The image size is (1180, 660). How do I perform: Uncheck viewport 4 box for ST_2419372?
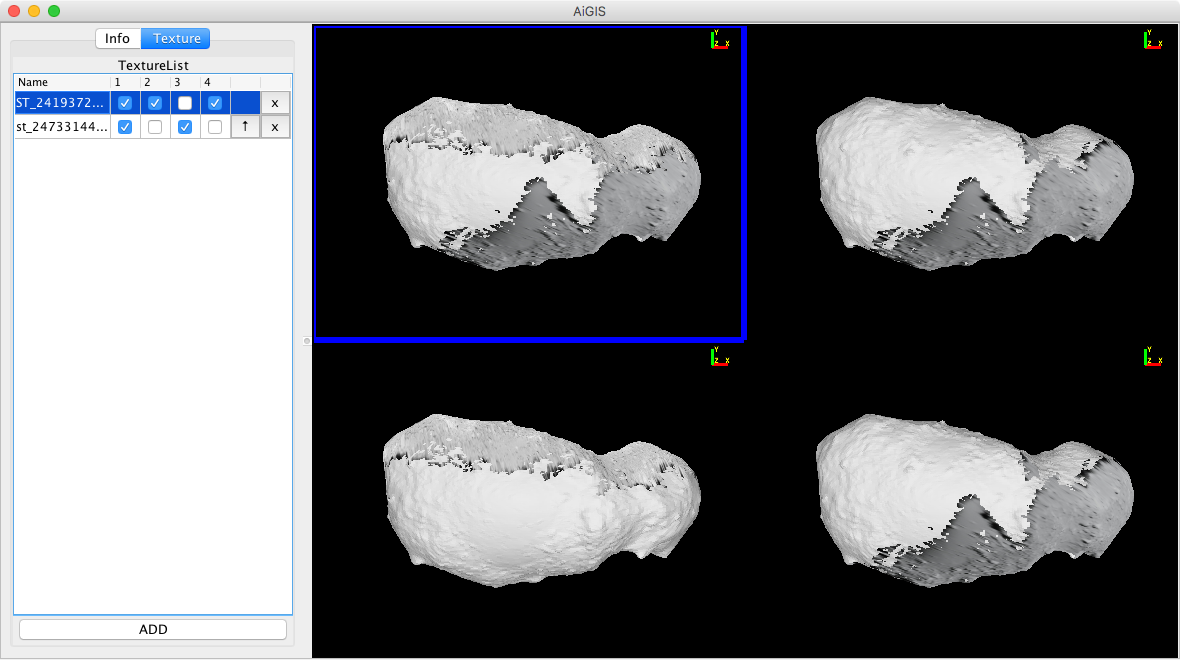click(x=215, y=102)
